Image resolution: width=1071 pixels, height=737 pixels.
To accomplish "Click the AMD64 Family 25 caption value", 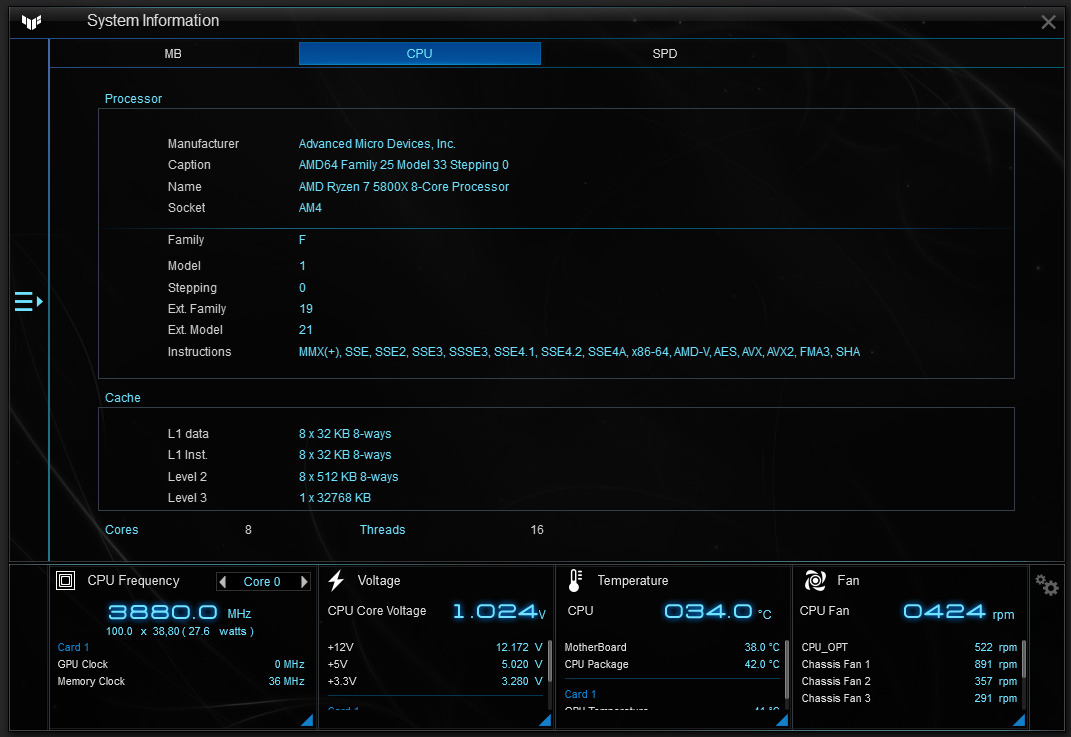I will pyautogui.click(x=404, y=165).
